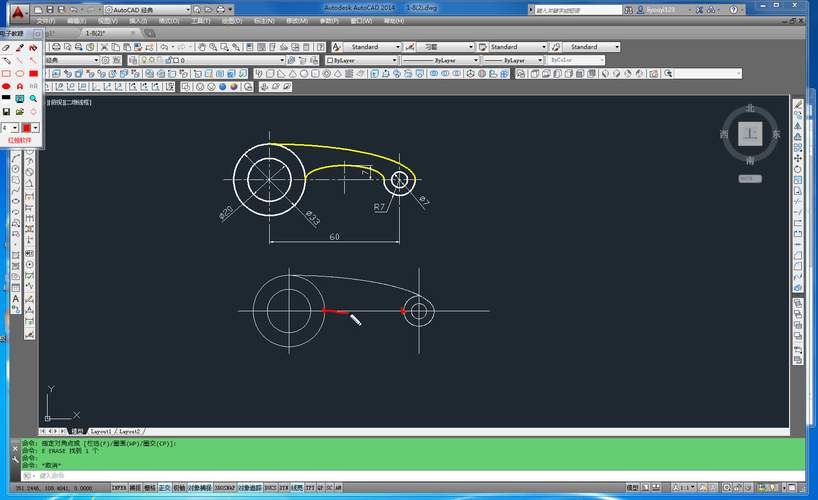Toggle 栅格 grid display in status bar
The image size is (818, 500).
tap(150, 487)
